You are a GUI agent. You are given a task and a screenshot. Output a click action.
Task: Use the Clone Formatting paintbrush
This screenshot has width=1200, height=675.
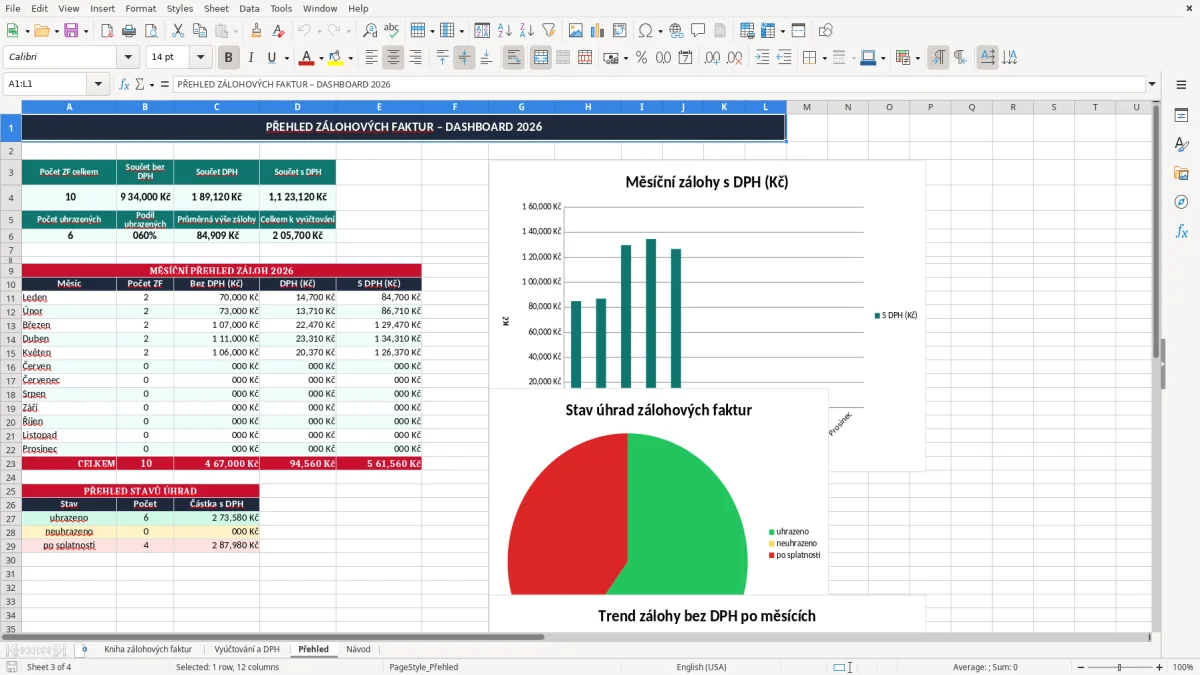[257, 31]
